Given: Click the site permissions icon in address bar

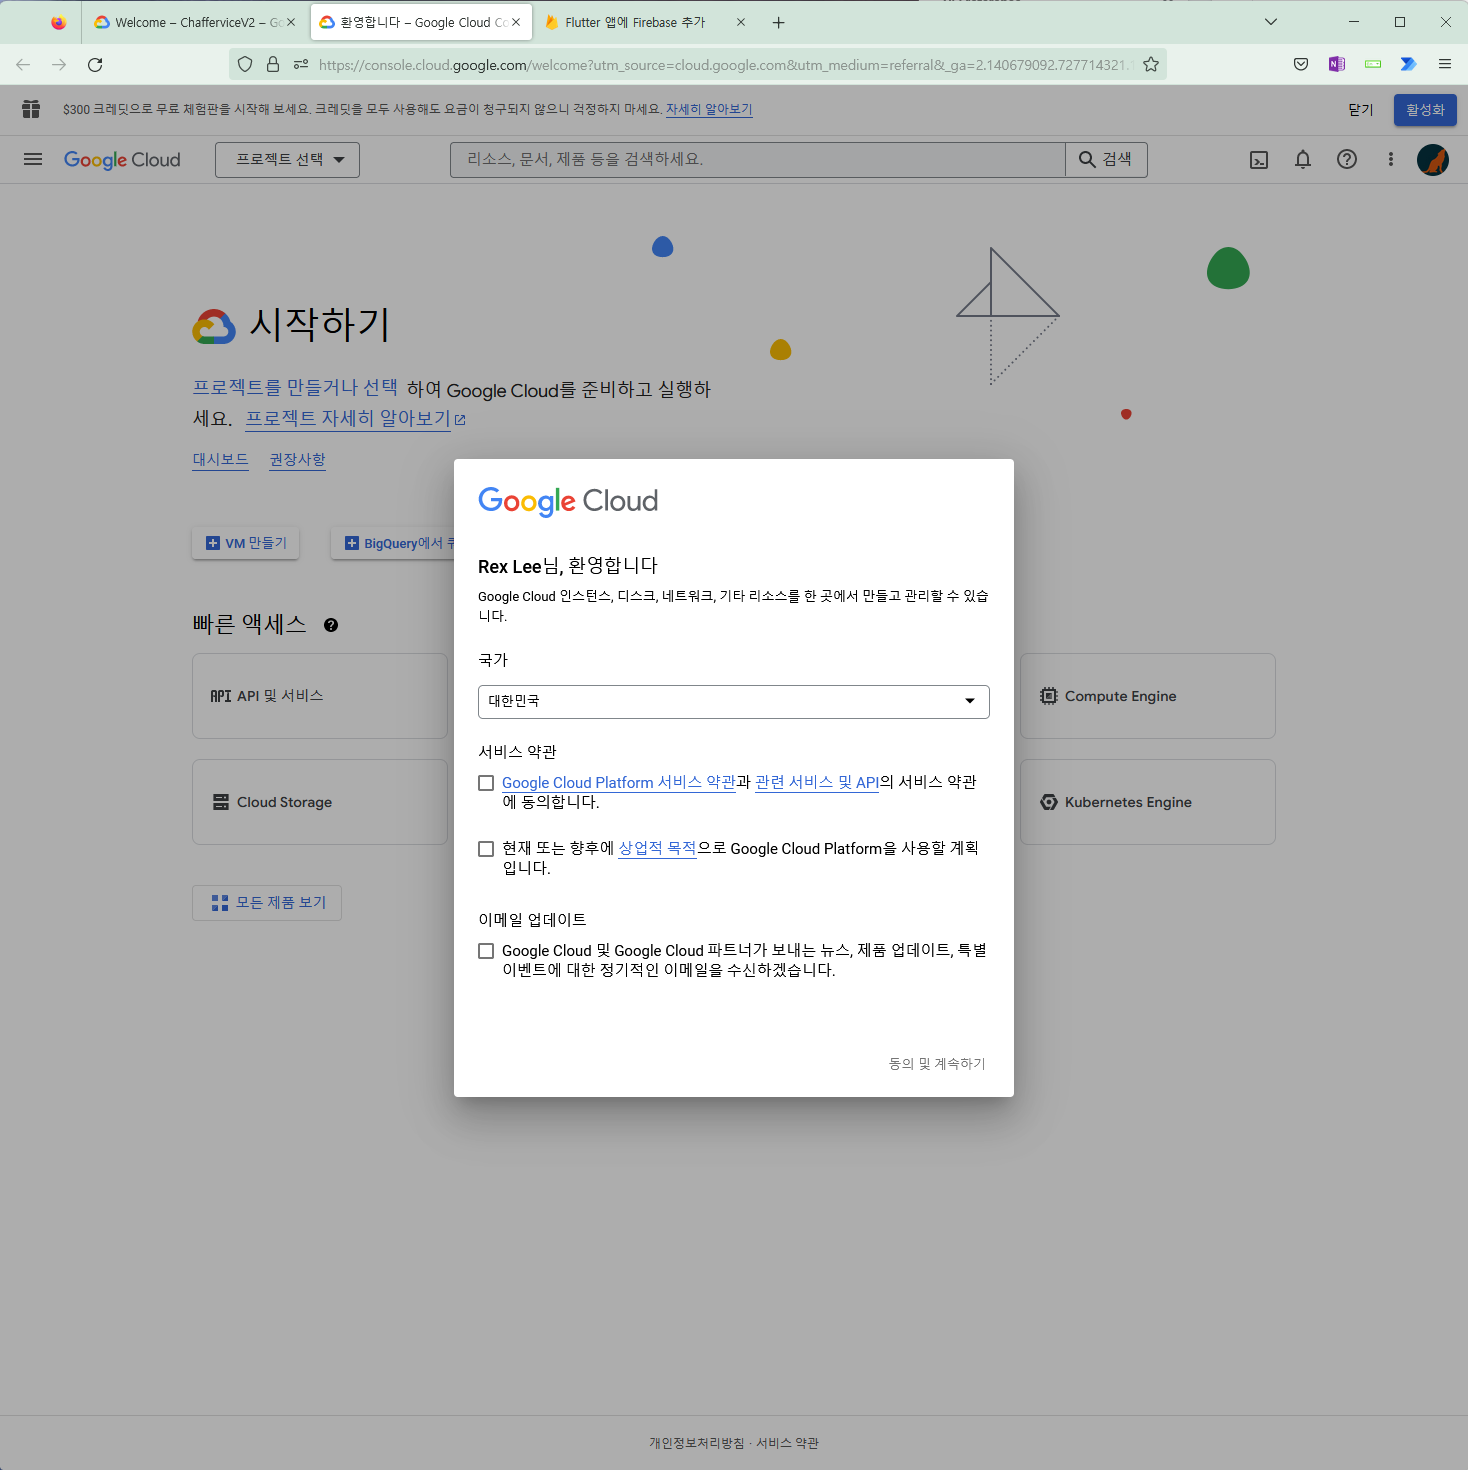Looking at the screenshot, I should pos(301,64).
